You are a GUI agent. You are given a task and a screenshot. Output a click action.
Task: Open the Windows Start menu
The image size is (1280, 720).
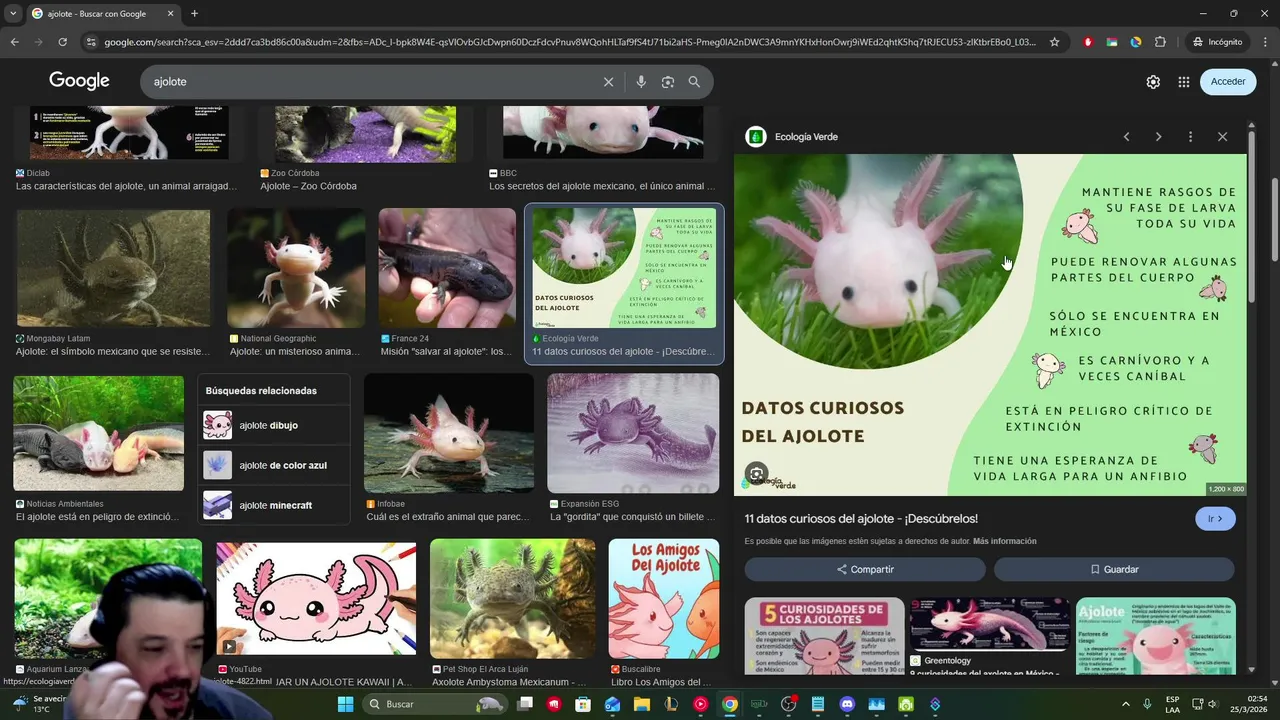pyautogui.click(x=345, y=704)
